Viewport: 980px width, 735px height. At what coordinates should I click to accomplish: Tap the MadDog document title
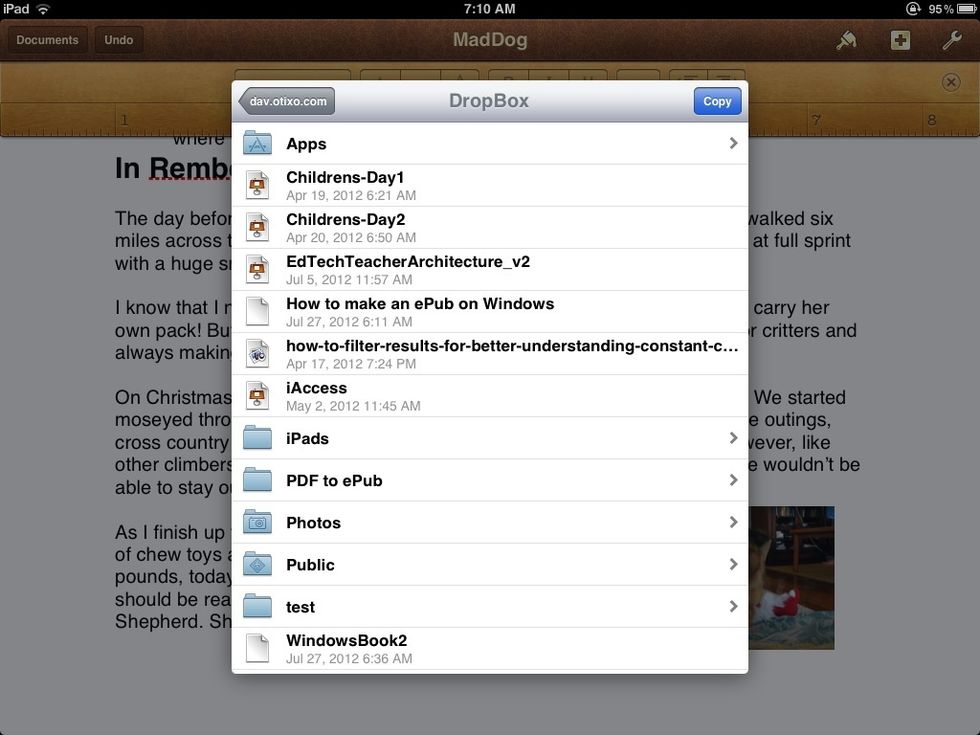(490, 40)
